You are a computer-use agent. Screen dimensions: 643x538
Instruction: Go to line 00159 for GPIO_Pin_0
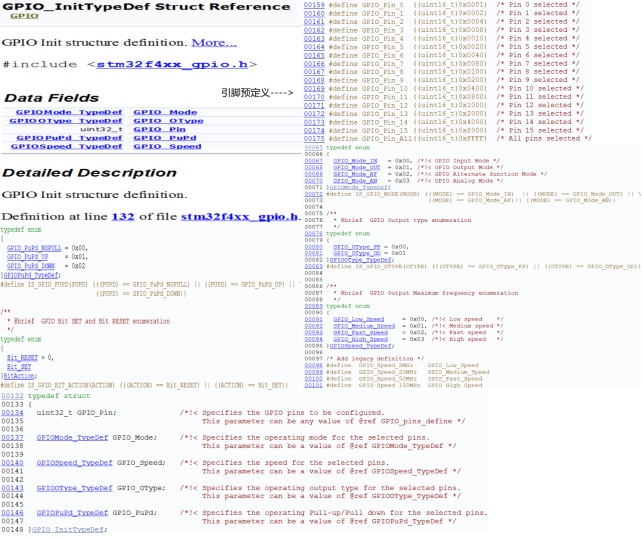tap(314, 5)
